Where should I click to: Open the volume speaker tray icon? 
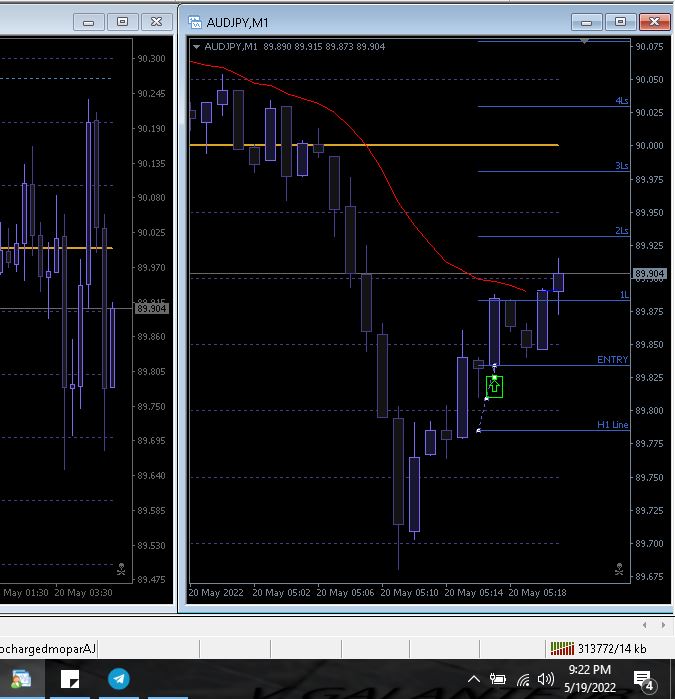pos(545,679)
